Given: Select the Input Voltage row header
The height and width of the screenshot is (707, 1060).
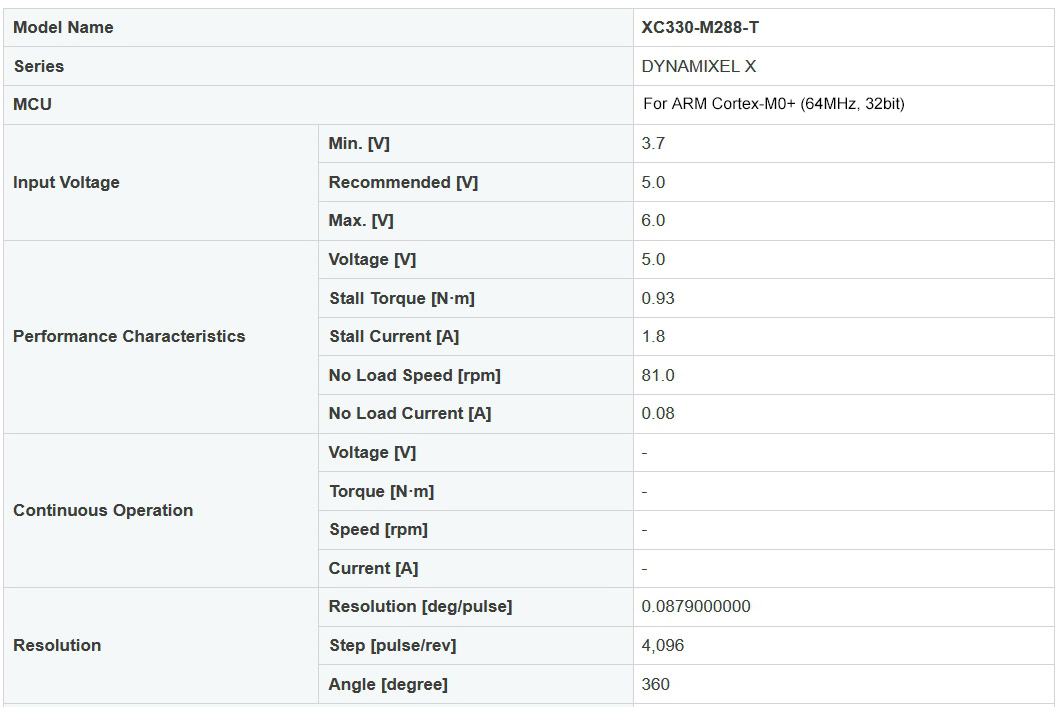Looking at the screenshot, I should pyautogui.click(x=66, y=182).
